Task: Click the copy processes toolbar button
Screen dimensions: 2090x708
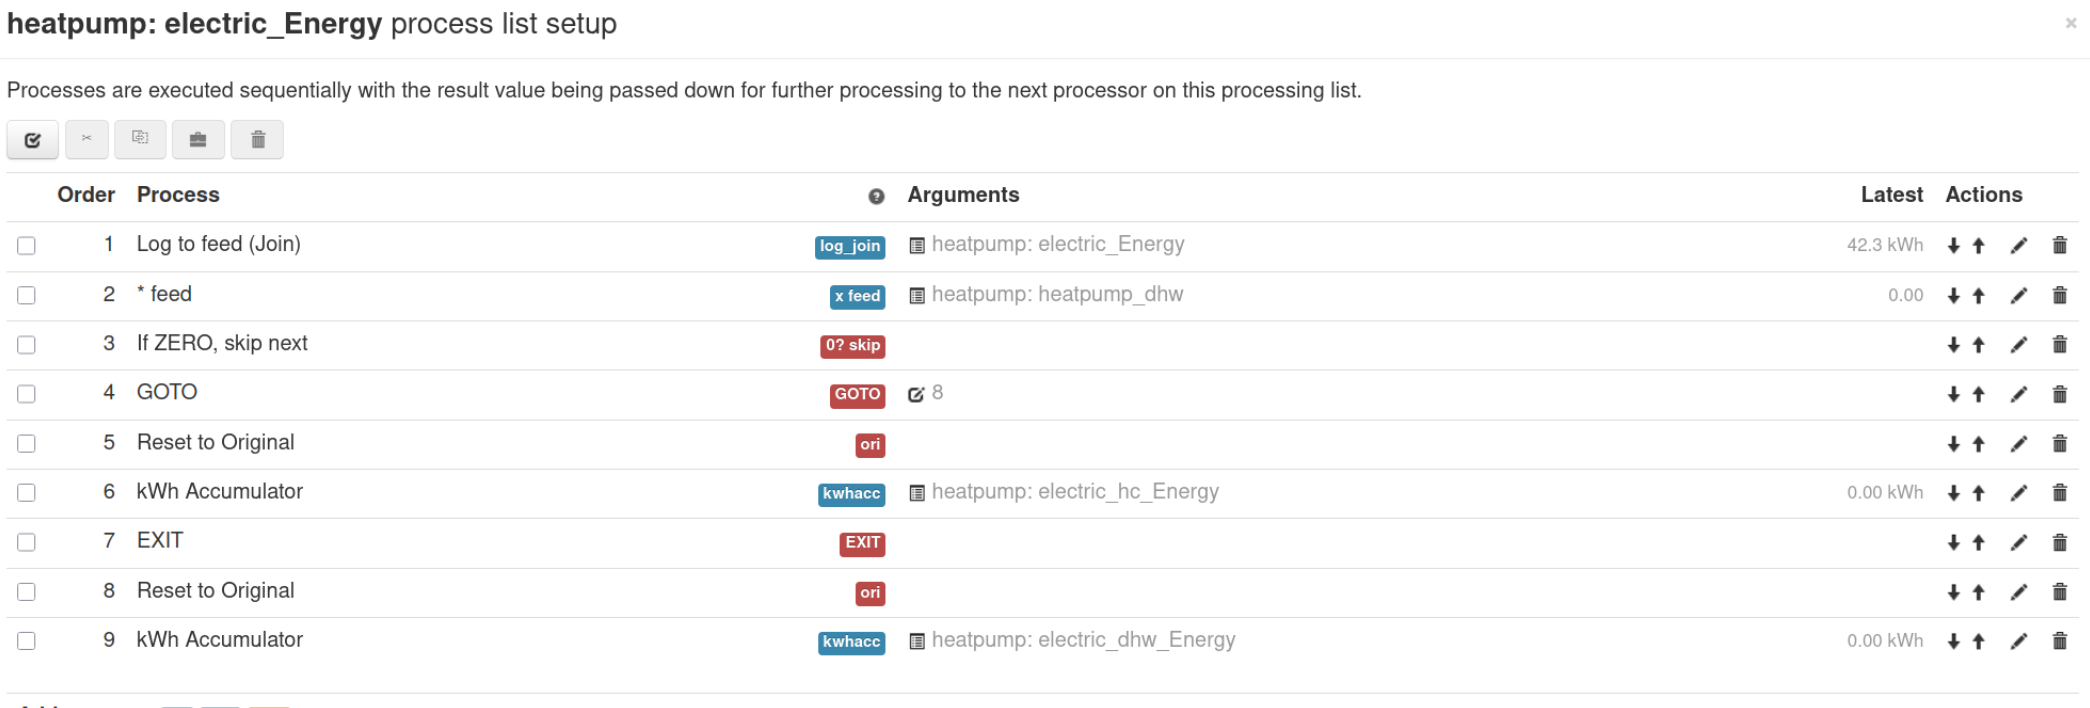Action: click(140, 139)
